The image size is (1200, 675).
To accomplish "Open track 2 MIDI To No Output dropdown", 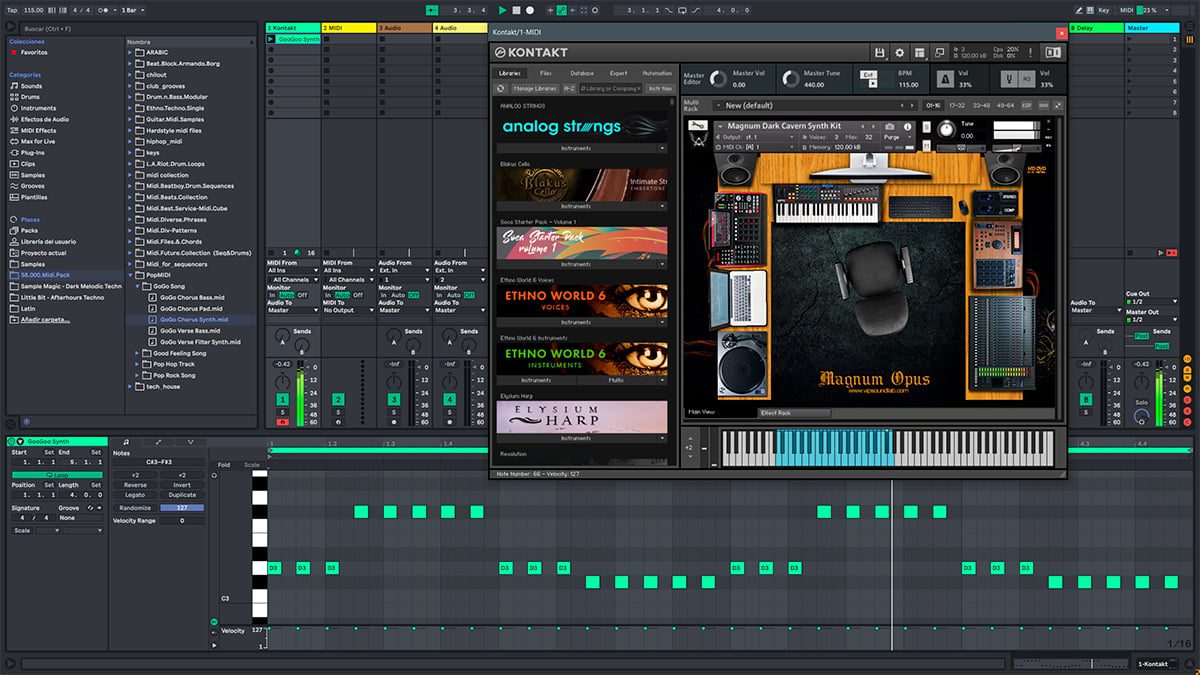I will click(x=348, y=310).
